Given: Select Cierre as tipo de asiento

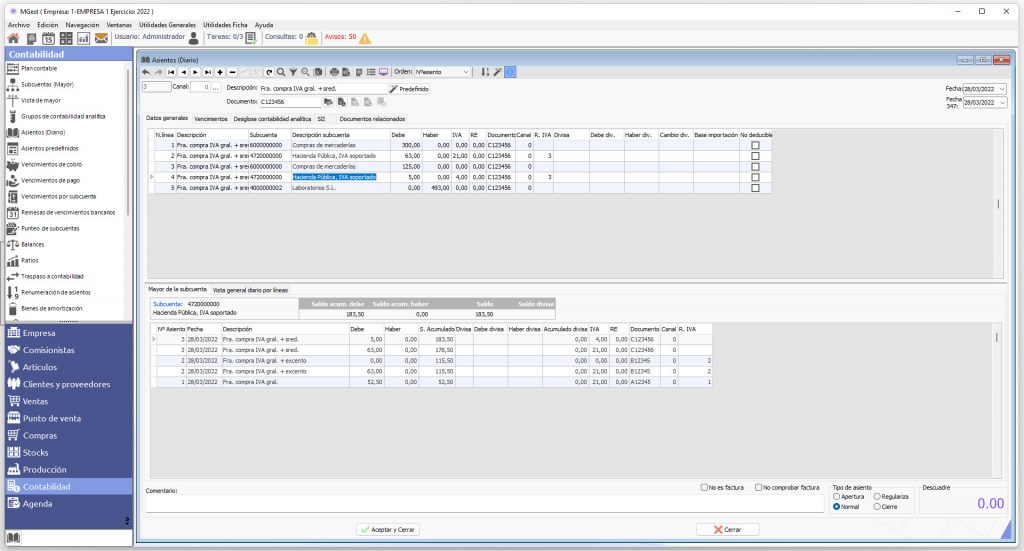Looking at the screenshot, I should [x=877, y=507].
